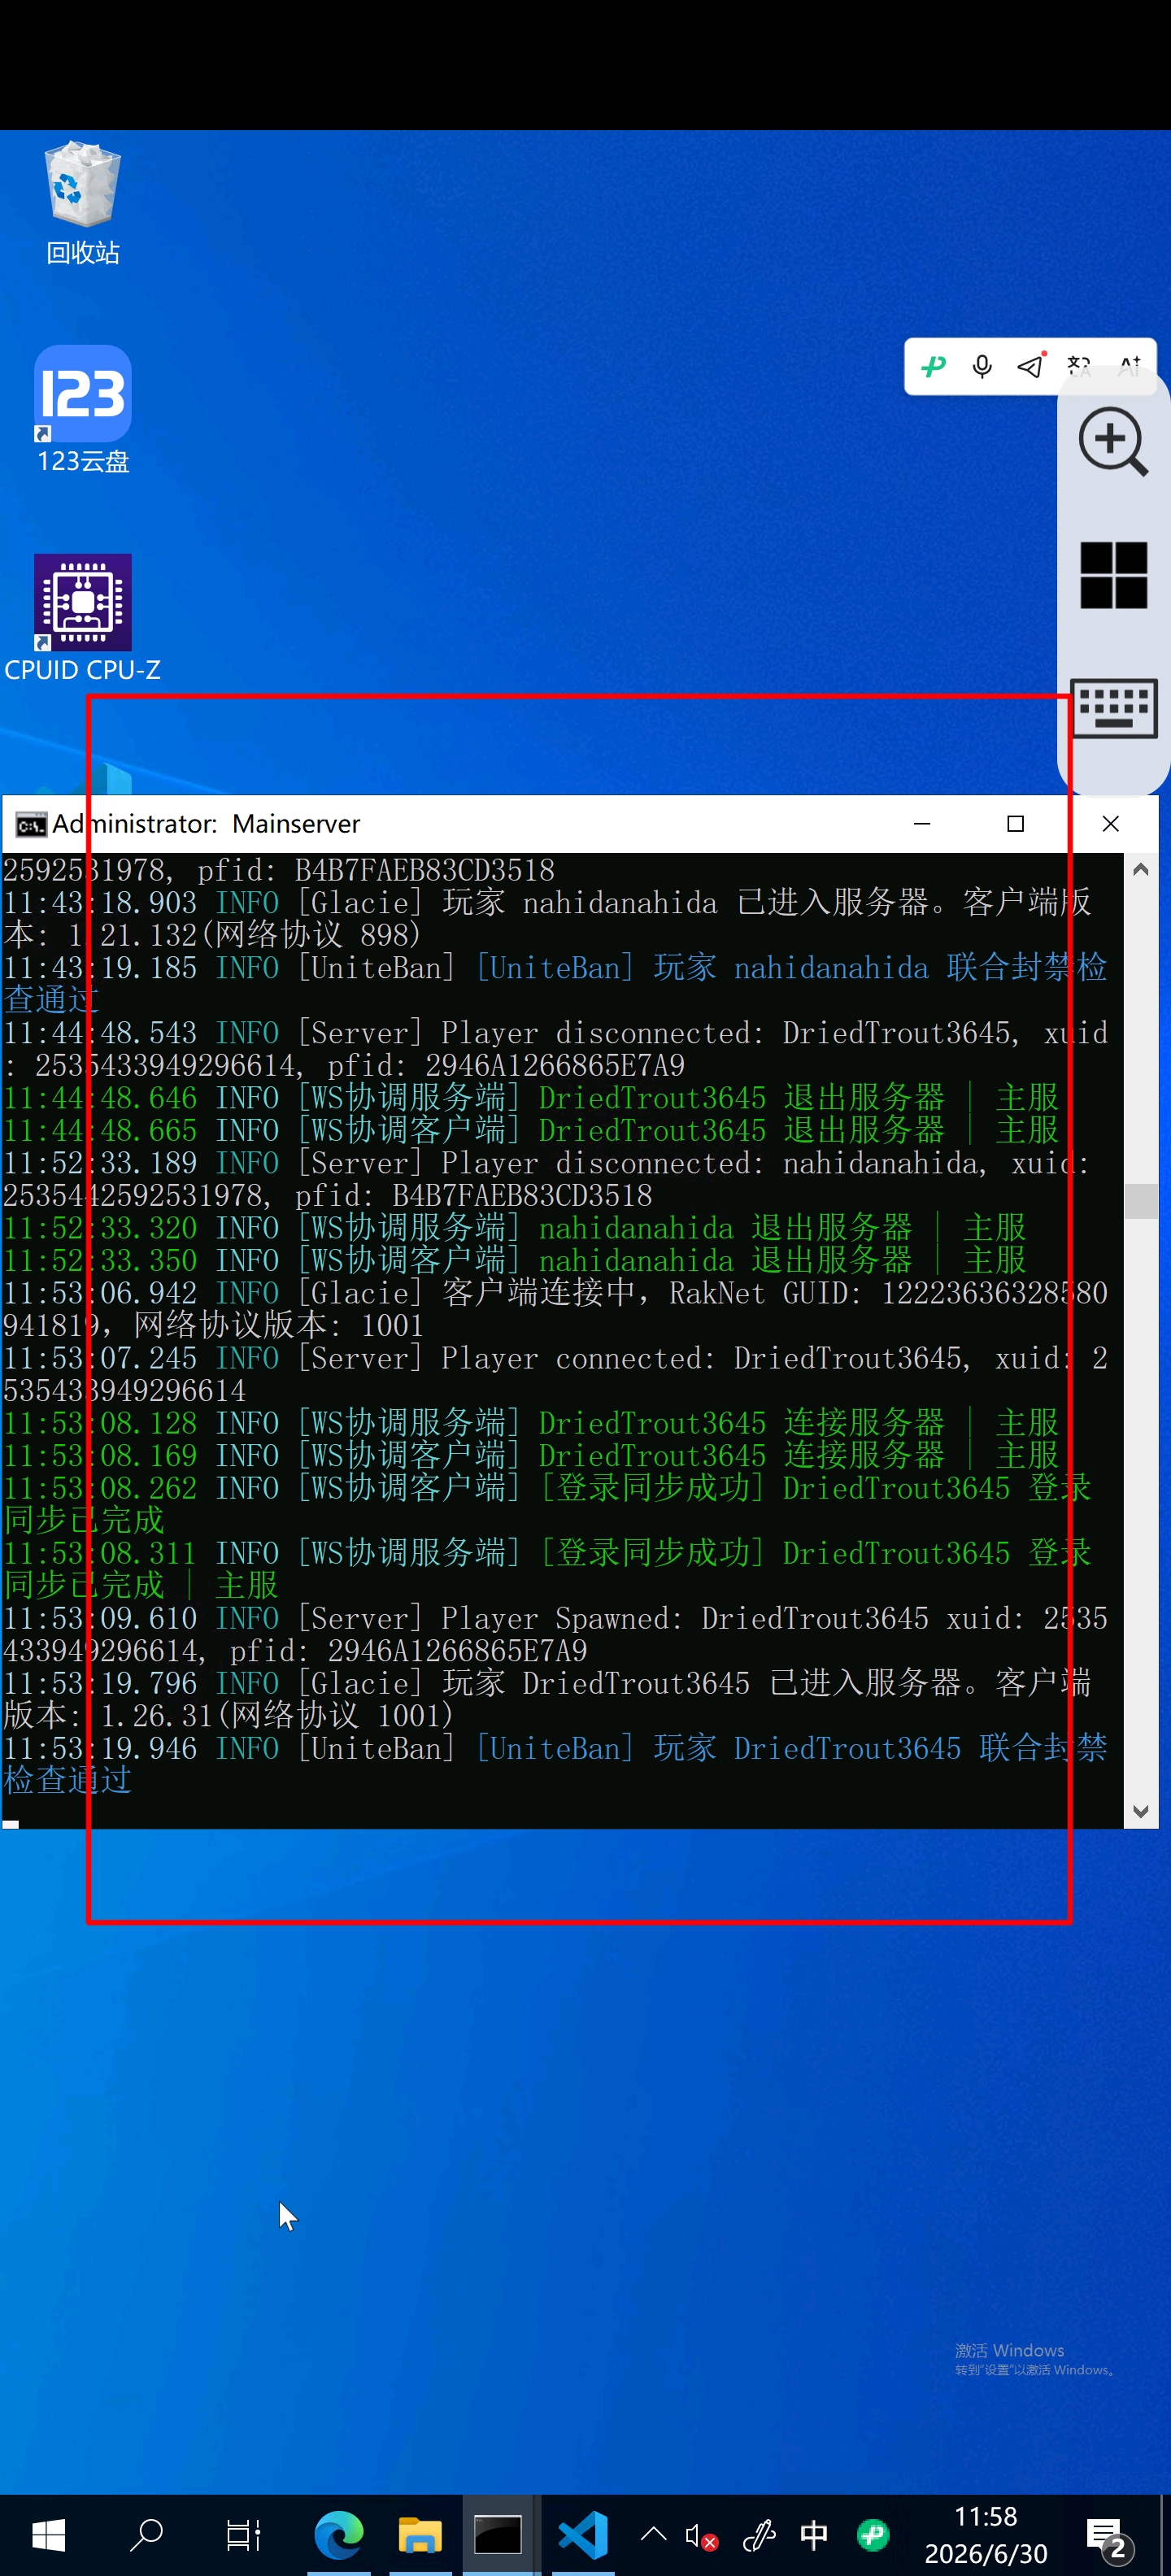Click the console icon in the Mainserver title bar

pyautogui.click(x=30, y=825)
